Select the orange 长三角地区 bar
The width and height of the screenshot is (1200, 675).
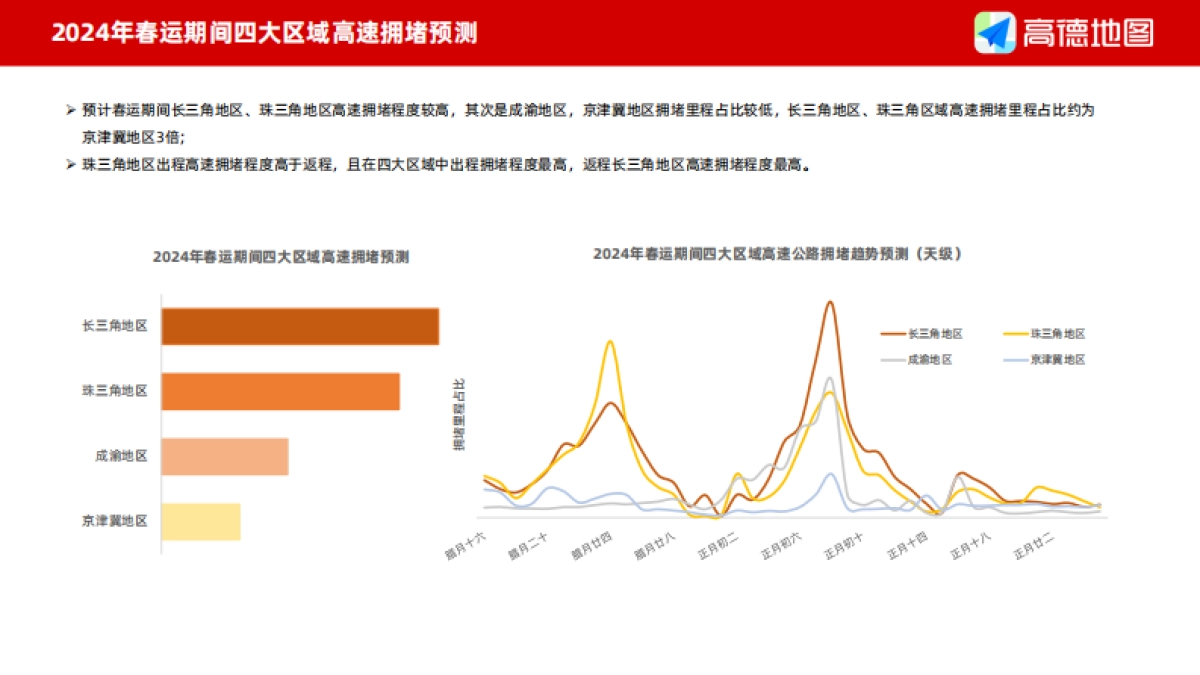point(300,324)
